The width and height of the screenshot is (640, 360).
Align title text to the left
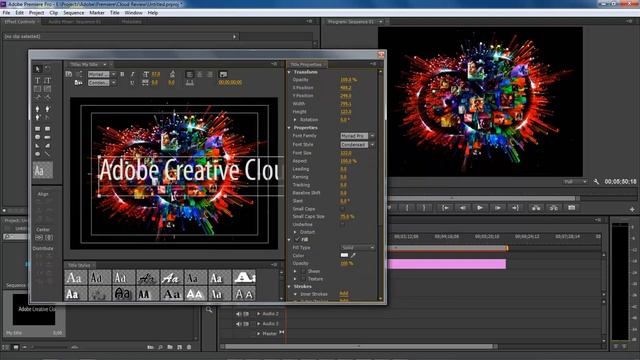189,74
